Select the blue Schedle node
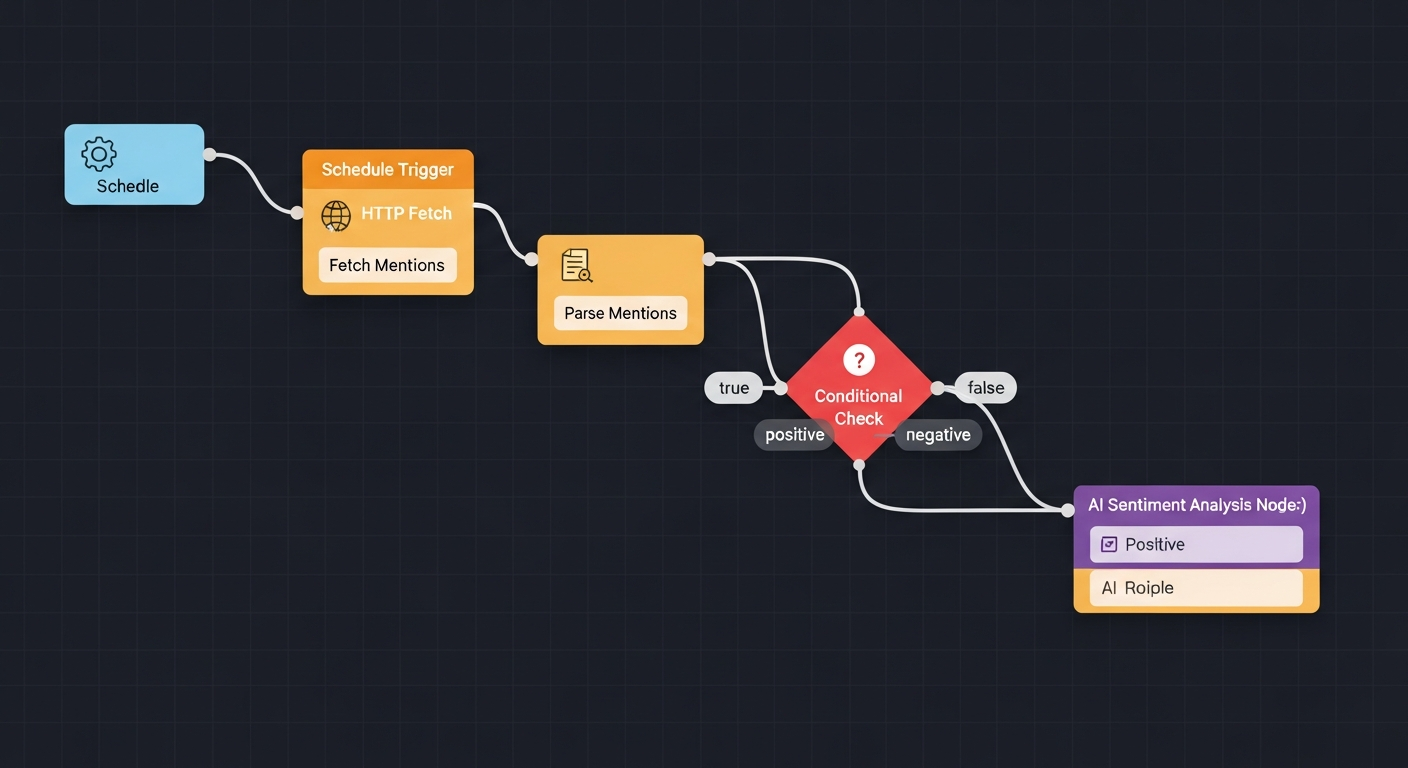1408x768 pixels. pos(134,165)
